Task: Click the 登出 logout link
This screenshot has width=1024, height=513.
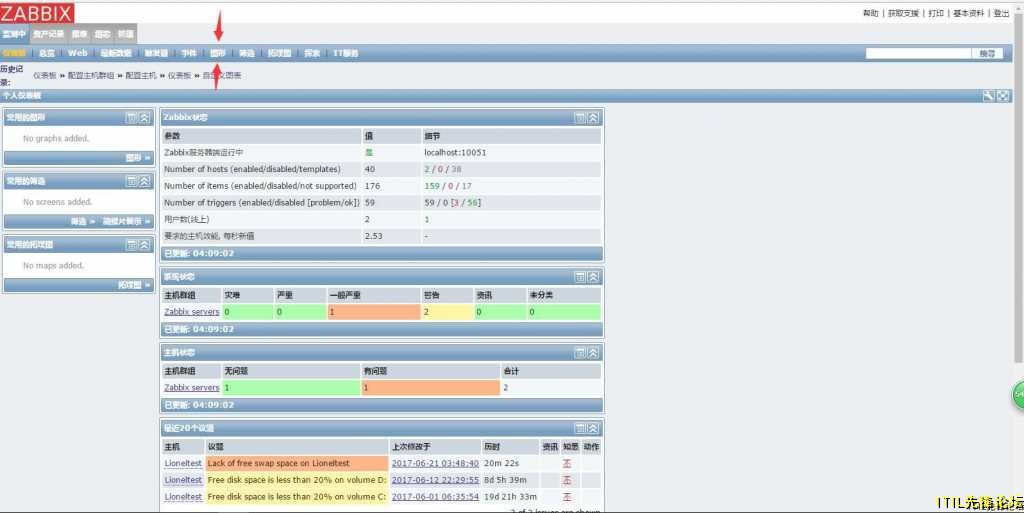Action: pos(1001,13)
